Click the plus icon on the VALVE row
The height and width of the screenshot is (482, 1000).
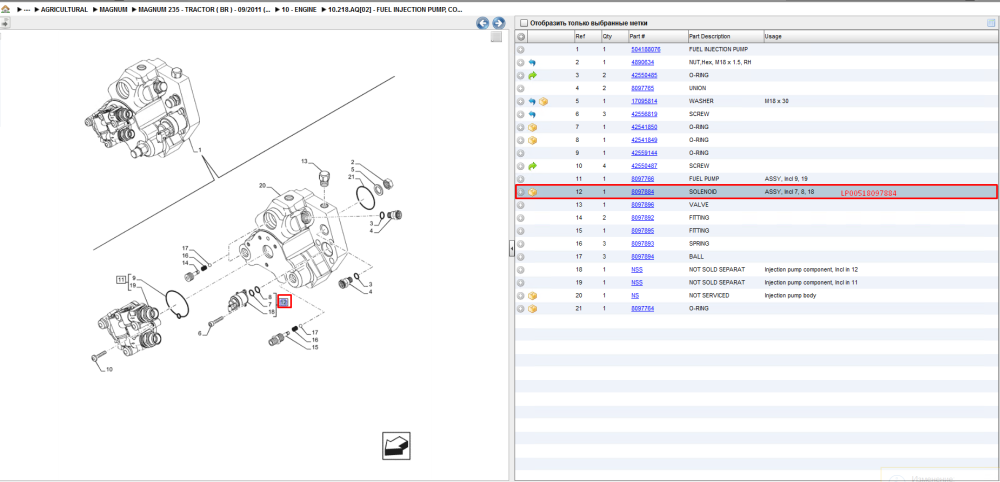(x=520, y=205)
